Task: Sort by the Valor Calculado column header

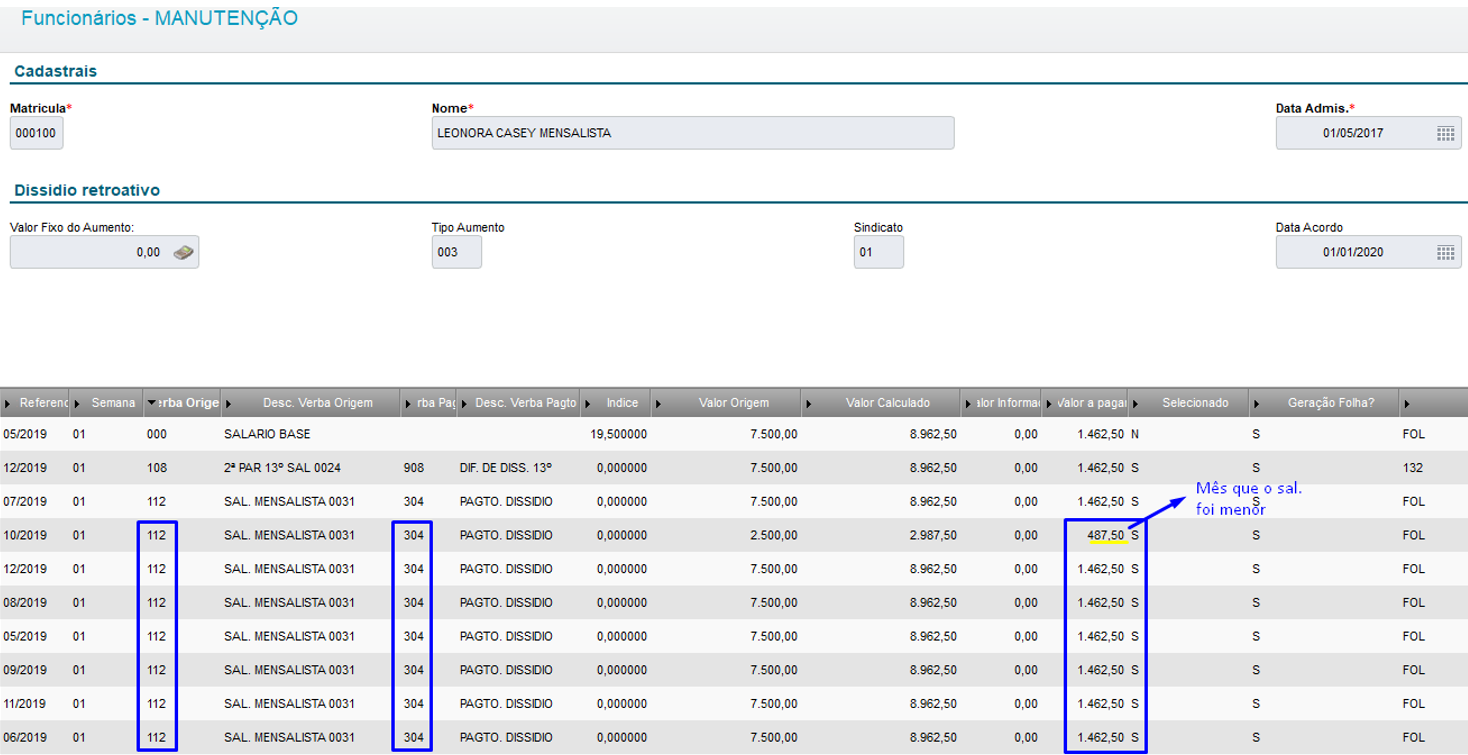Action: pyautogui.click(x=881, y=403)
